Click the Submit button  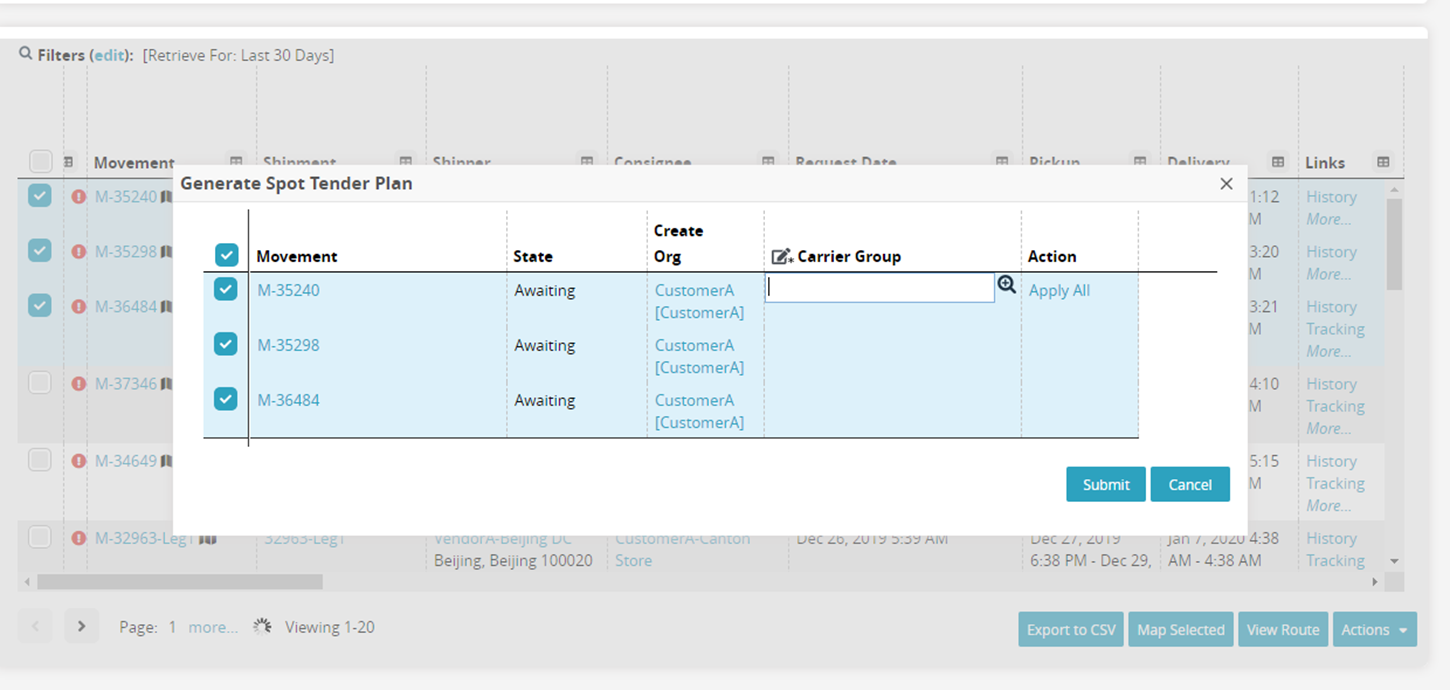point(1105,484)
